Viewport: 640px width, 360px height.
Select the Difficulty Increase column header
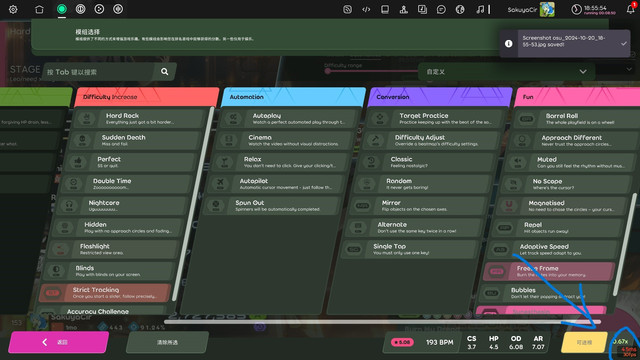147,97
